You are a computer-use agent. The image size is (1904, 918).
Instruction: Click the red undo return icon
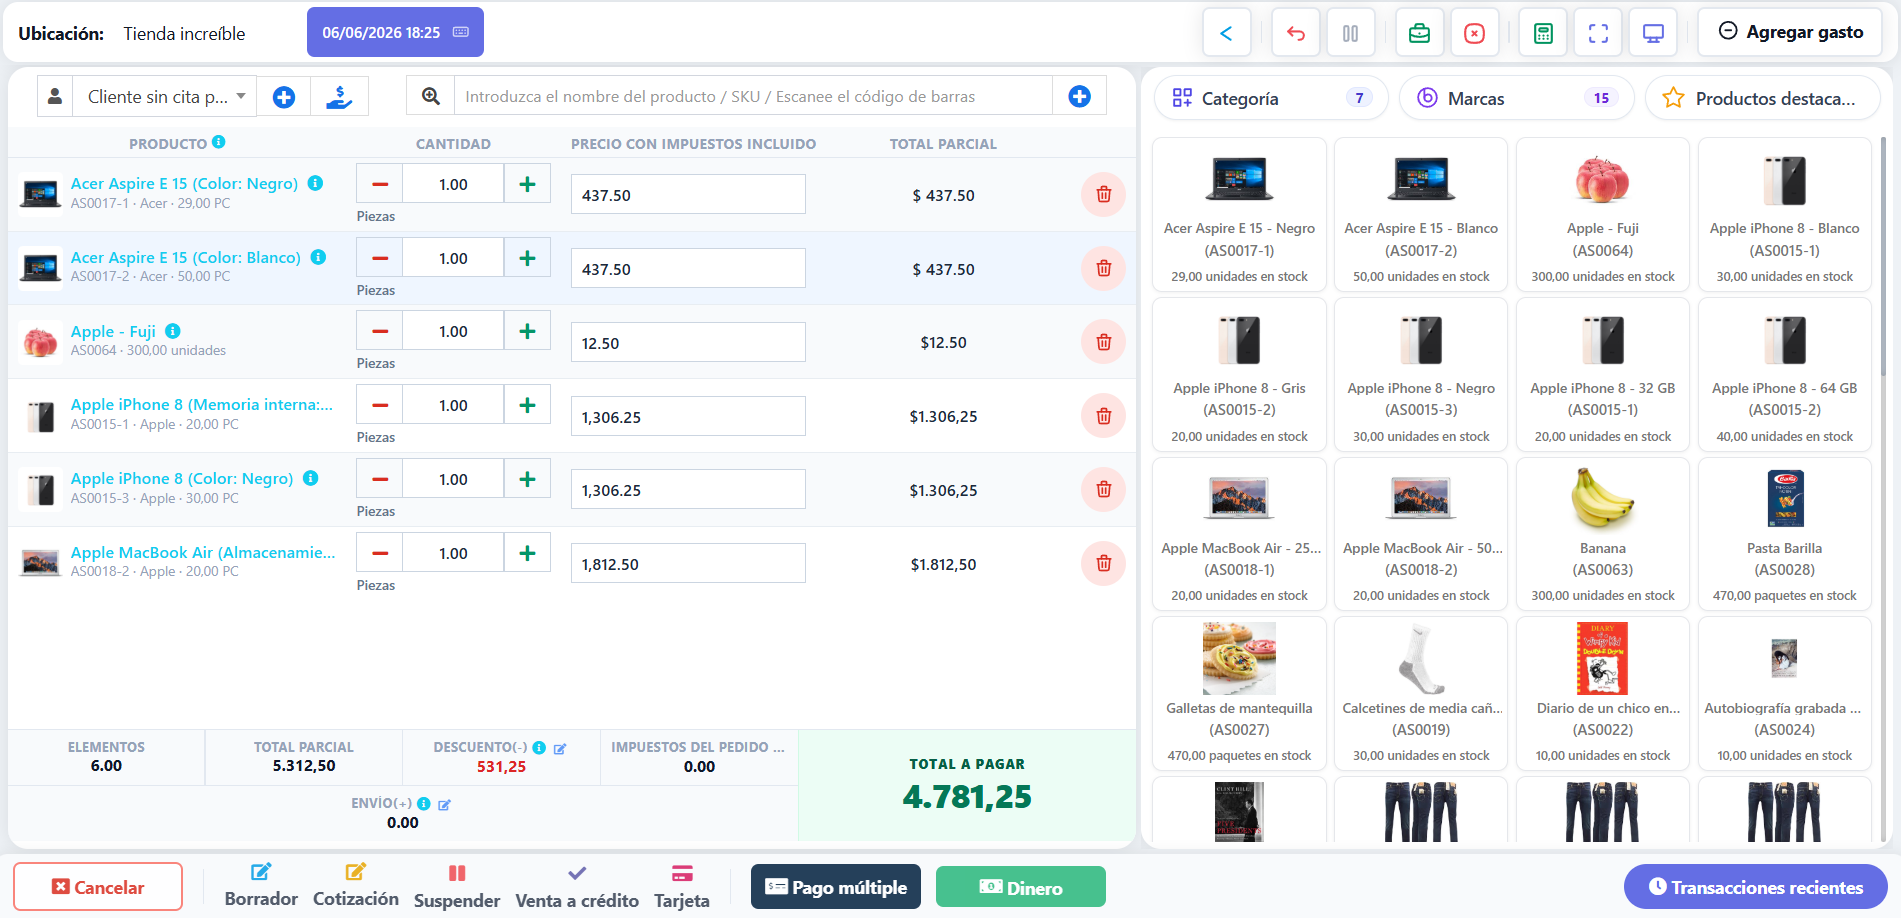[x=1296, y=33]
